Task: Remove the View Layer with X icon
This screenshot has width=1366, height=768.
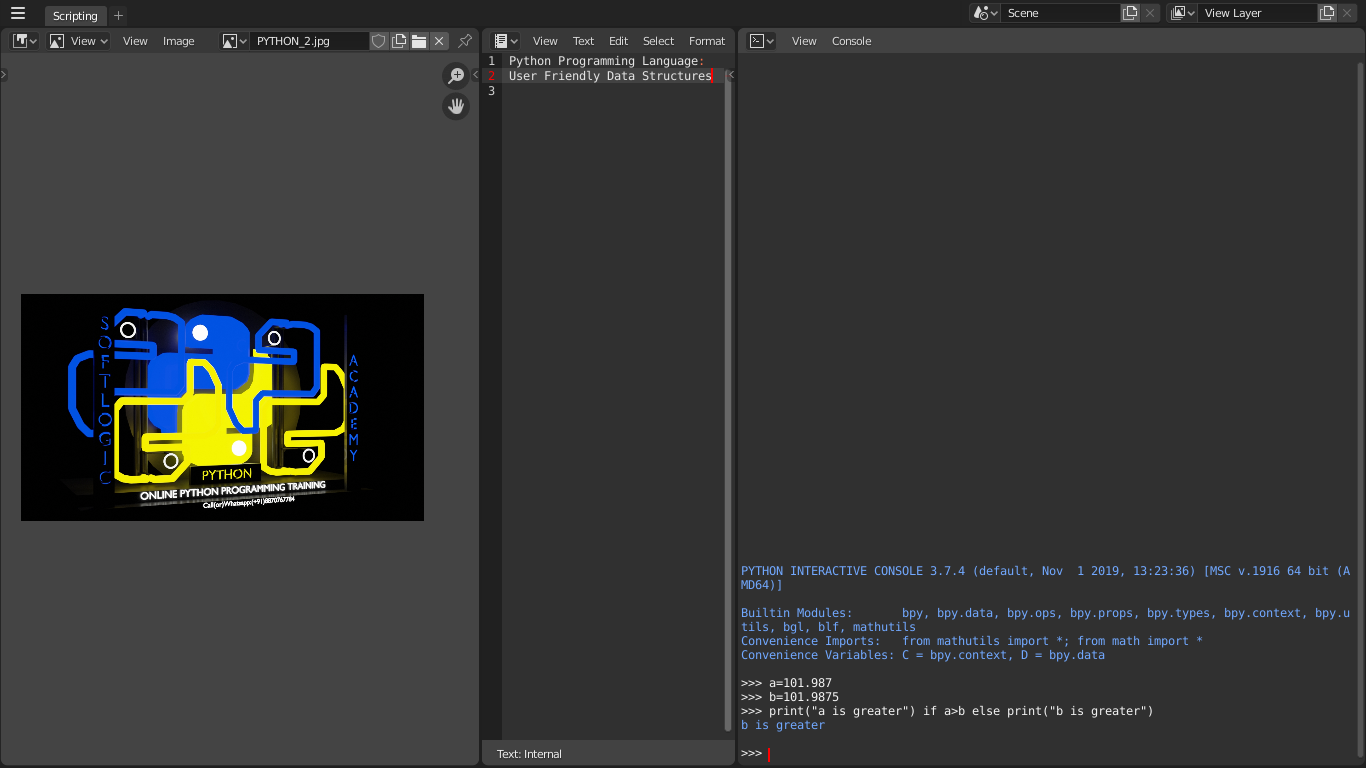Action: [x=1347, y=13]
